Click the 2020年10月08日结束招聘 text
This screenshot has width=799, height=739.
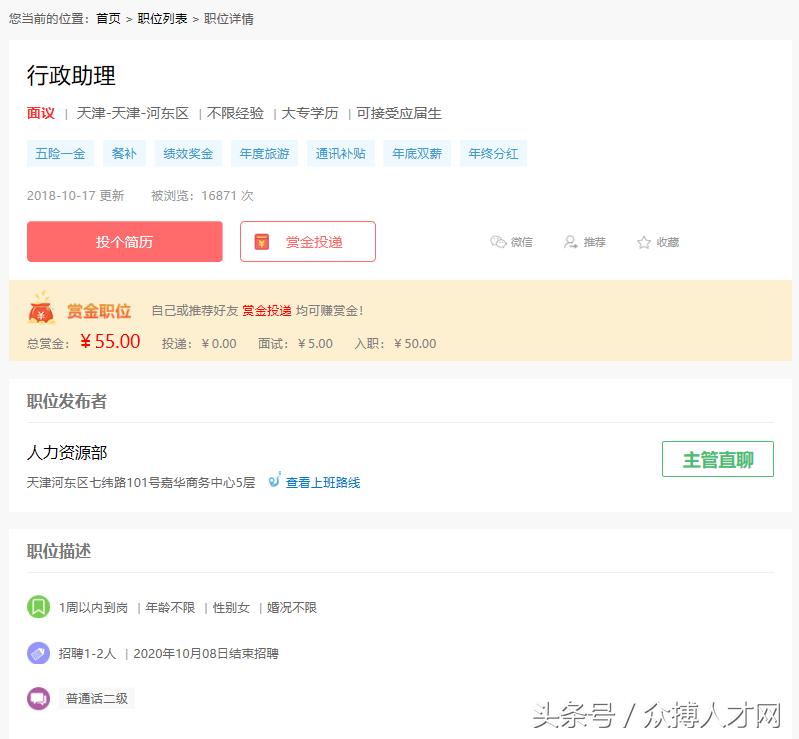click(206, 653)
